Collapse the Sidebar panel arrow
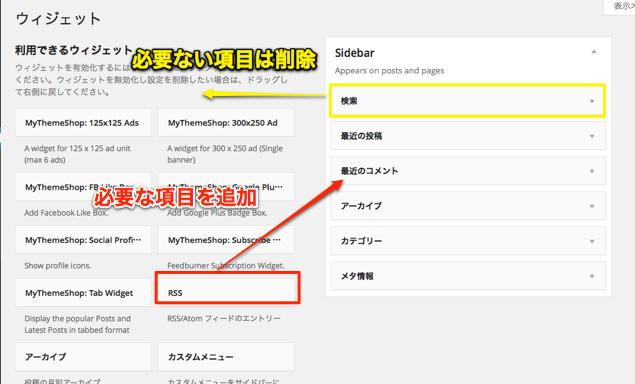Viewport: 635px width, 384px height. click(x=594, y=51)
